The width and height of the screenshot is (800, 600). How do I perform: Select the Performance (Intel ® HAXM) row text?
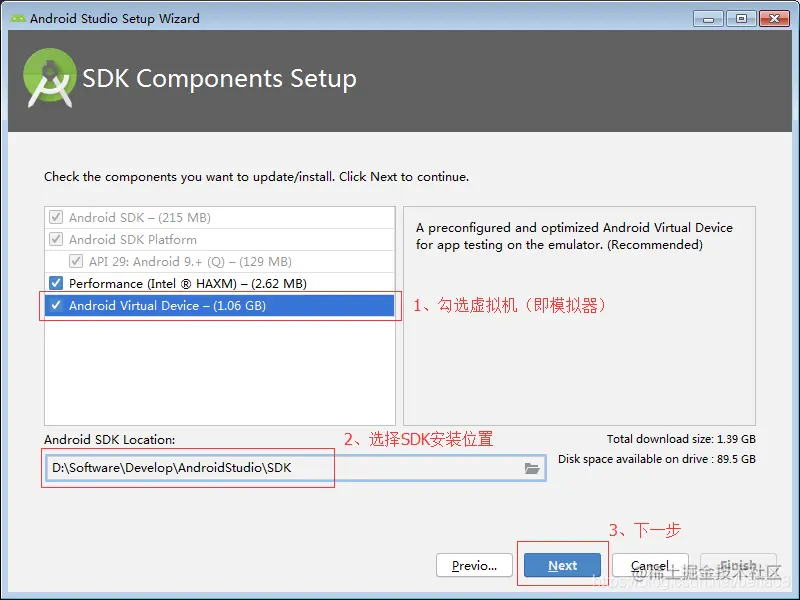click(x=188, y=283)
